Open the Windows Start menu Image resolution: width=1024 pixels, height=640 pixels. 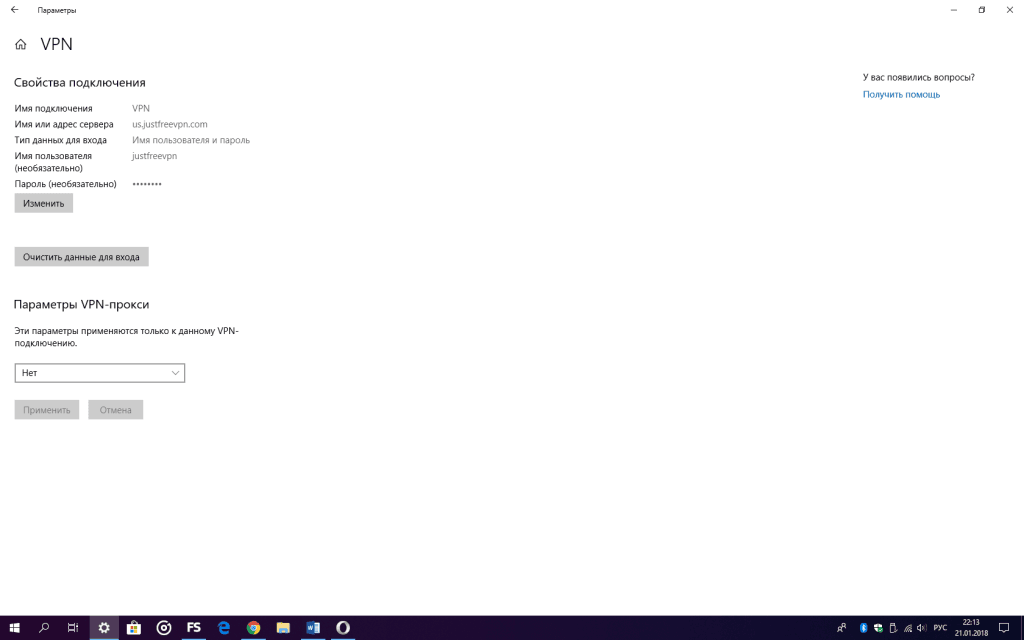point(14,628)
